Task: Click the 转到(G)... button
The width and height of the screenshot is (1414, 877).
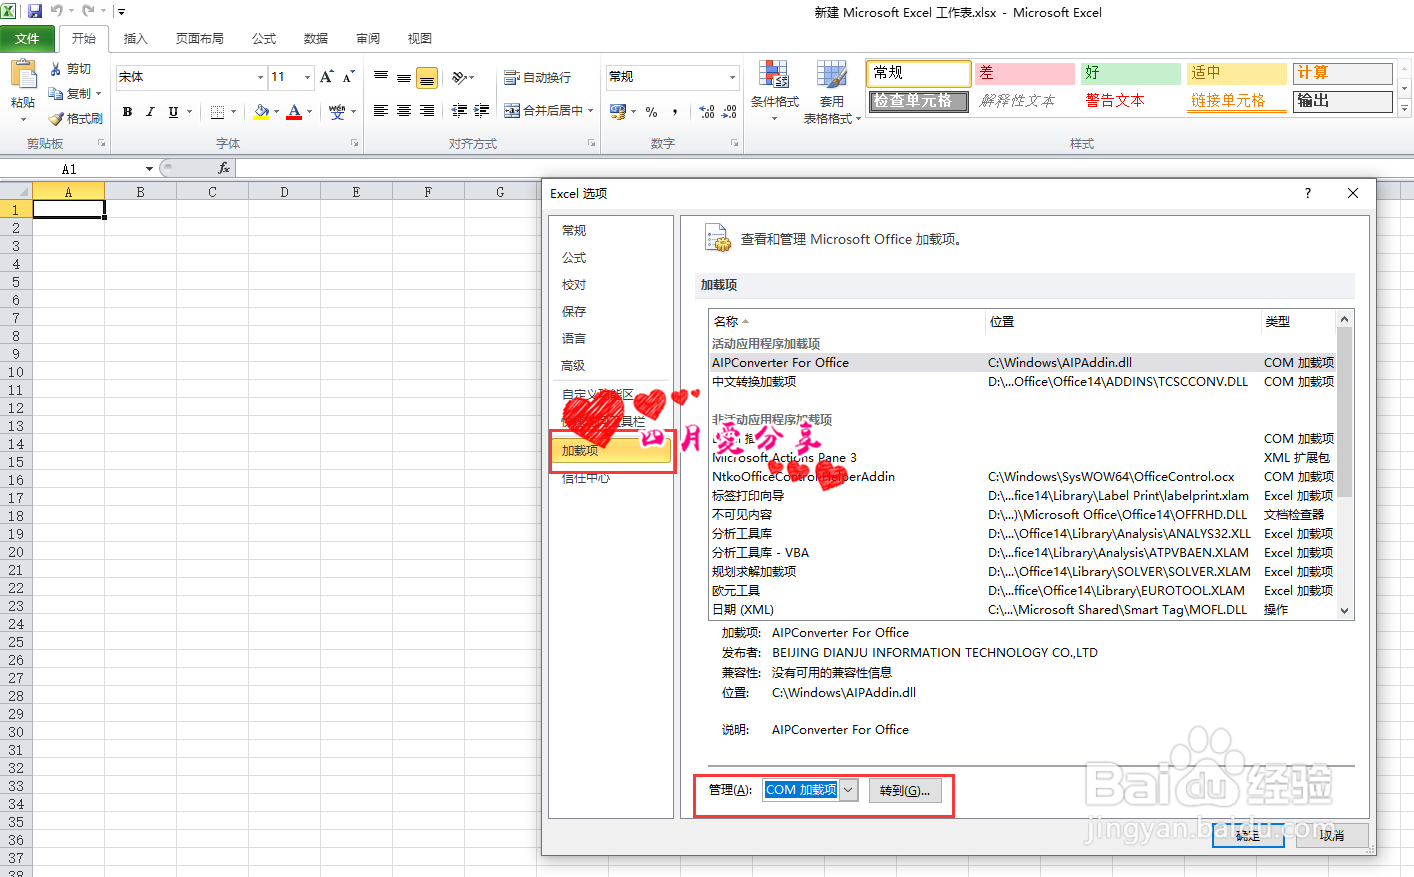Action: (x=905, y=790)
